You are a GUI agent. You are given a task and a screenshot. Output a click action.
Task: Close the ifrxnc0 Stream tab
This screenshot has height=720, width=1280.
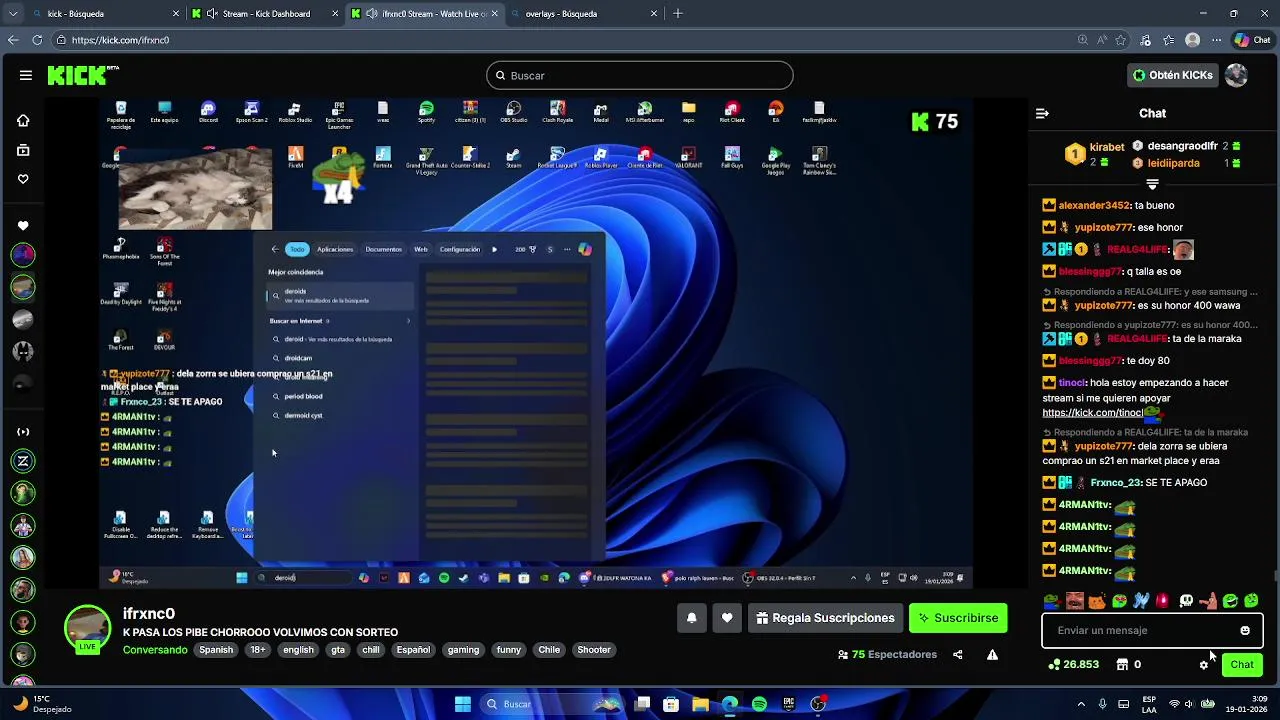click(495, 14)
